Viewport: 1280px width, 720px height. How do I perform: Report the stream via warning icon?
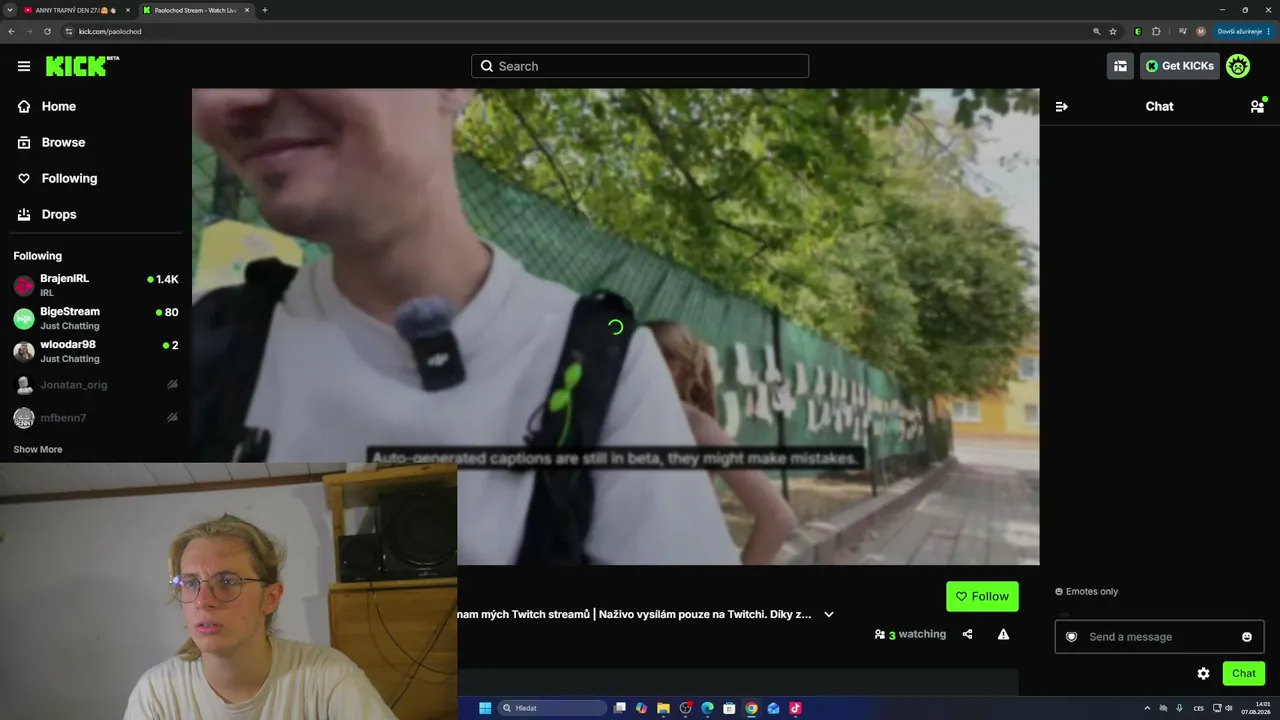[1003, 634]
